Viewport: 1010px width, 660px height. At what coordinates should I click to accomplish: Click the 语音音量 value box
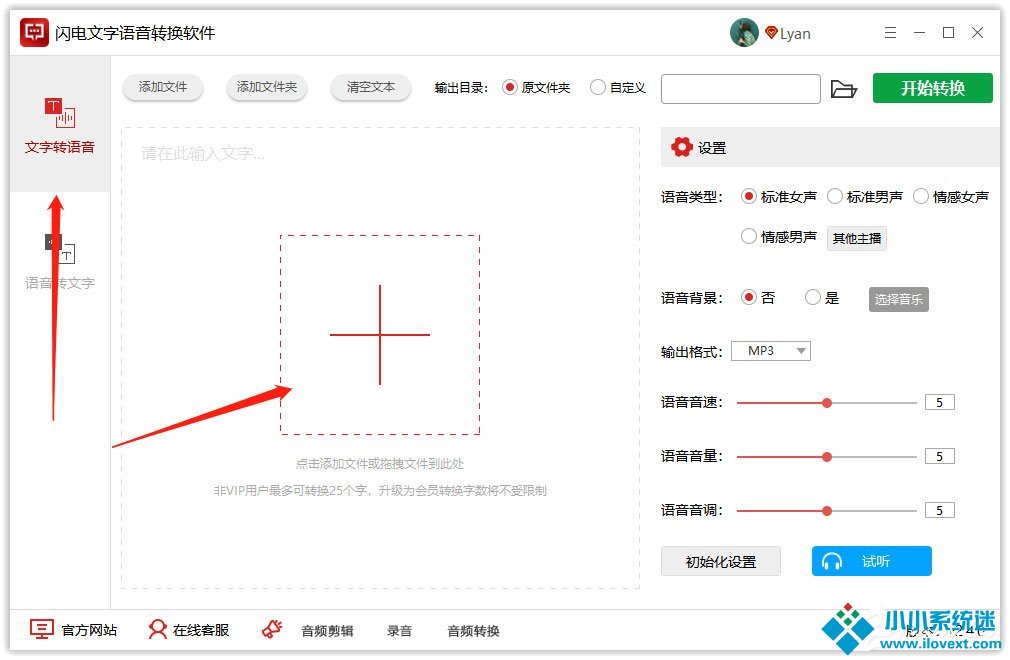click(x=940, y=457)
